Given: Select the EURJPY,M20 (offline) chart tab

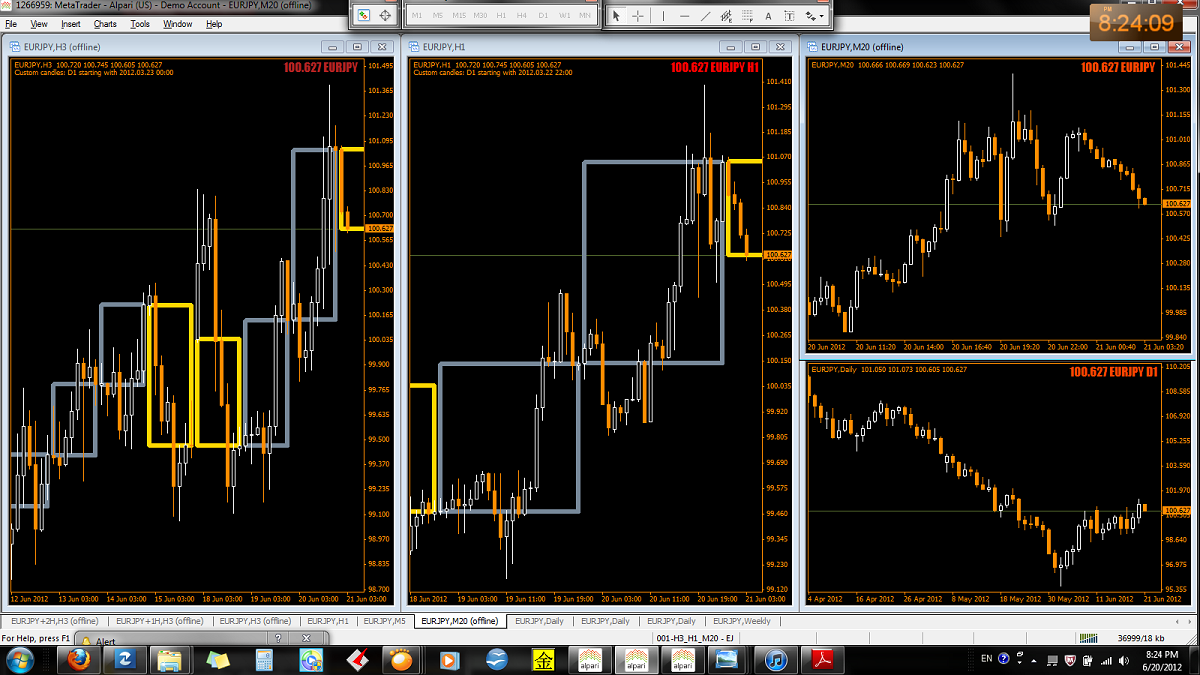Looking at the screenshot, I should [x=460, y=621].
